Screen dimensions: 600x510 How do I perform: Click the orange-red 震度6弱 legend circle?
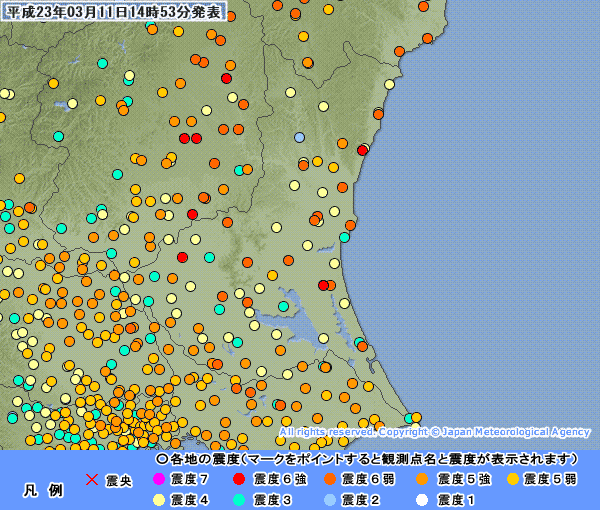coord(329,480)
